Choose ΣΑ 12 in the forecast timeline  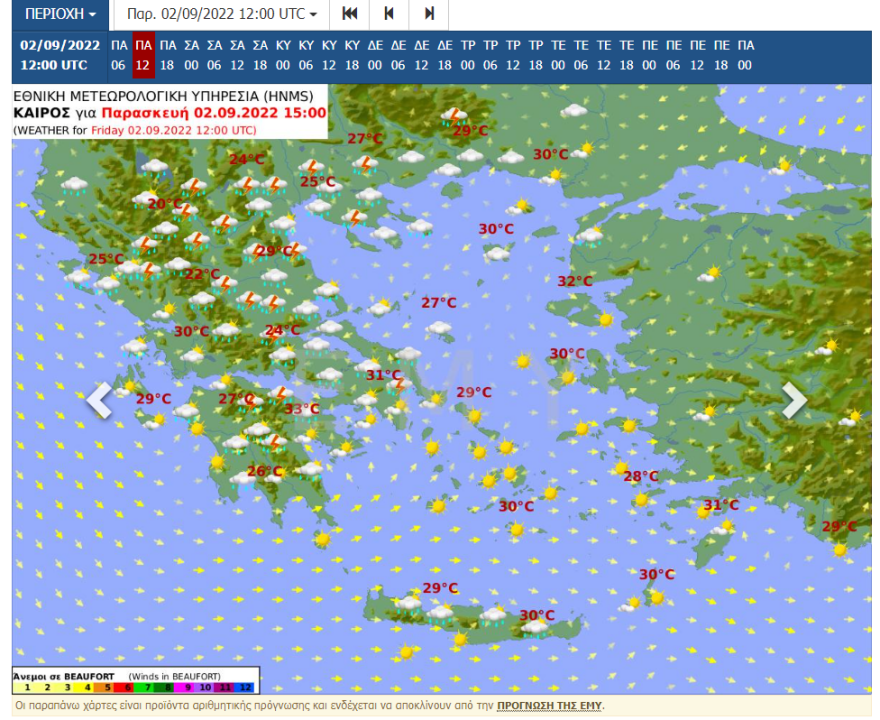pyautogui.click(x=237, y=55)
